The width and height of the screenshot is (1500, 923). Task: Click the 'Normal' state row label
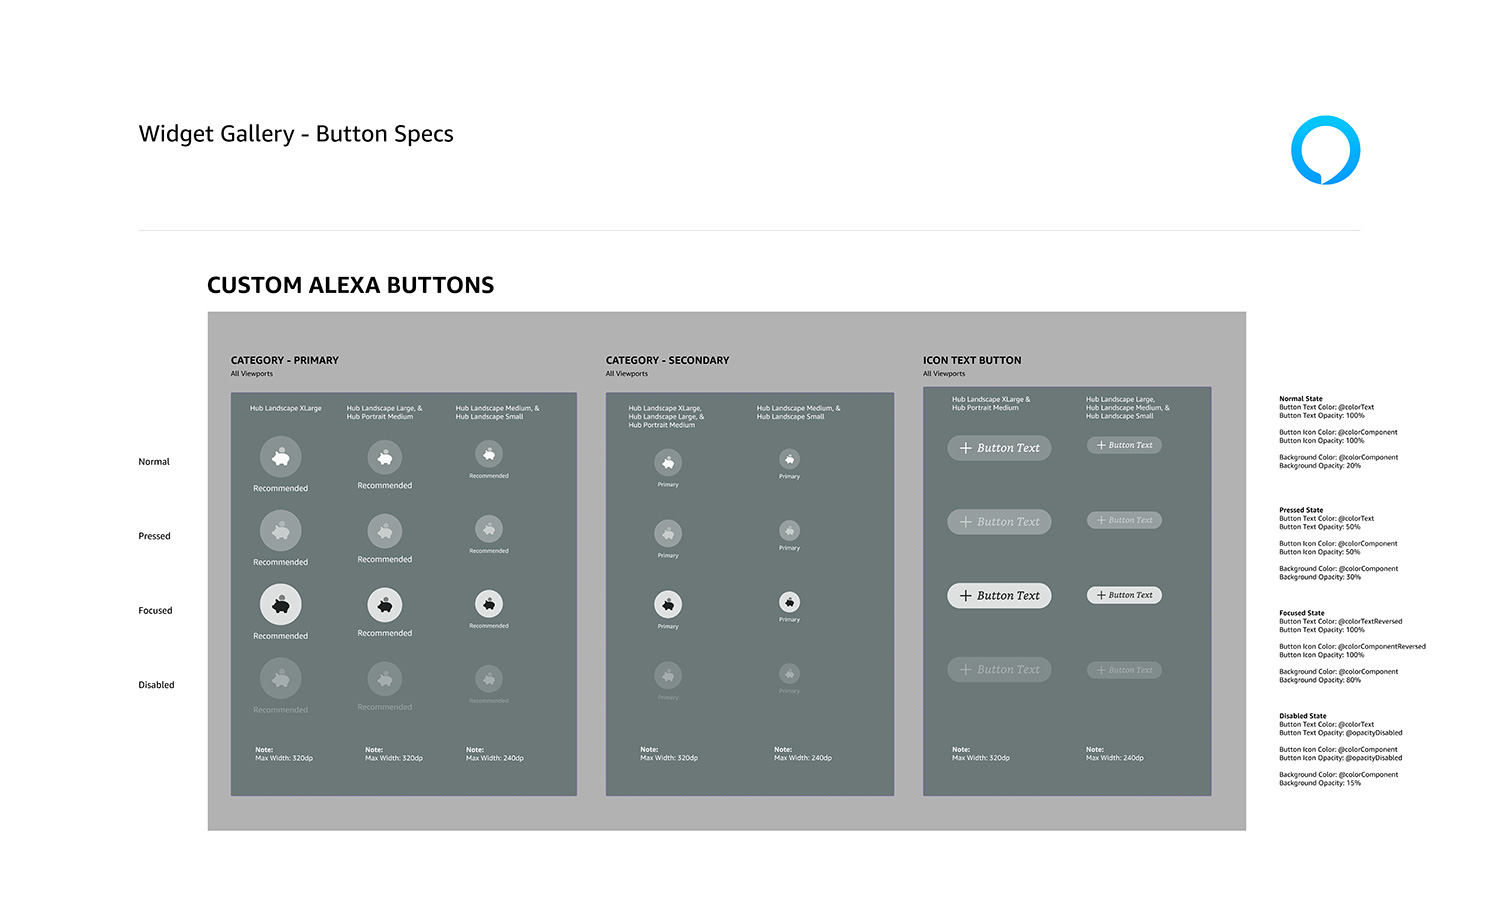tap(154, 462)
